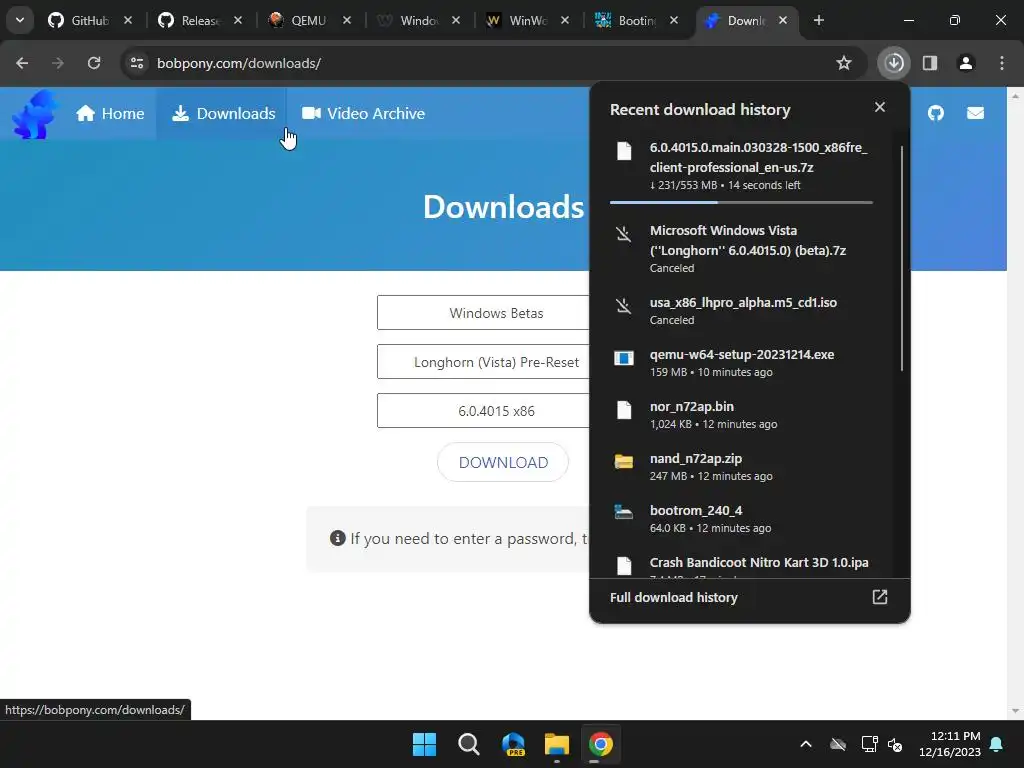Image resolution: width=1024 pixels, height=768 pixels.
Task: Open the browser side panel
Action: click(x=930, y=63)
